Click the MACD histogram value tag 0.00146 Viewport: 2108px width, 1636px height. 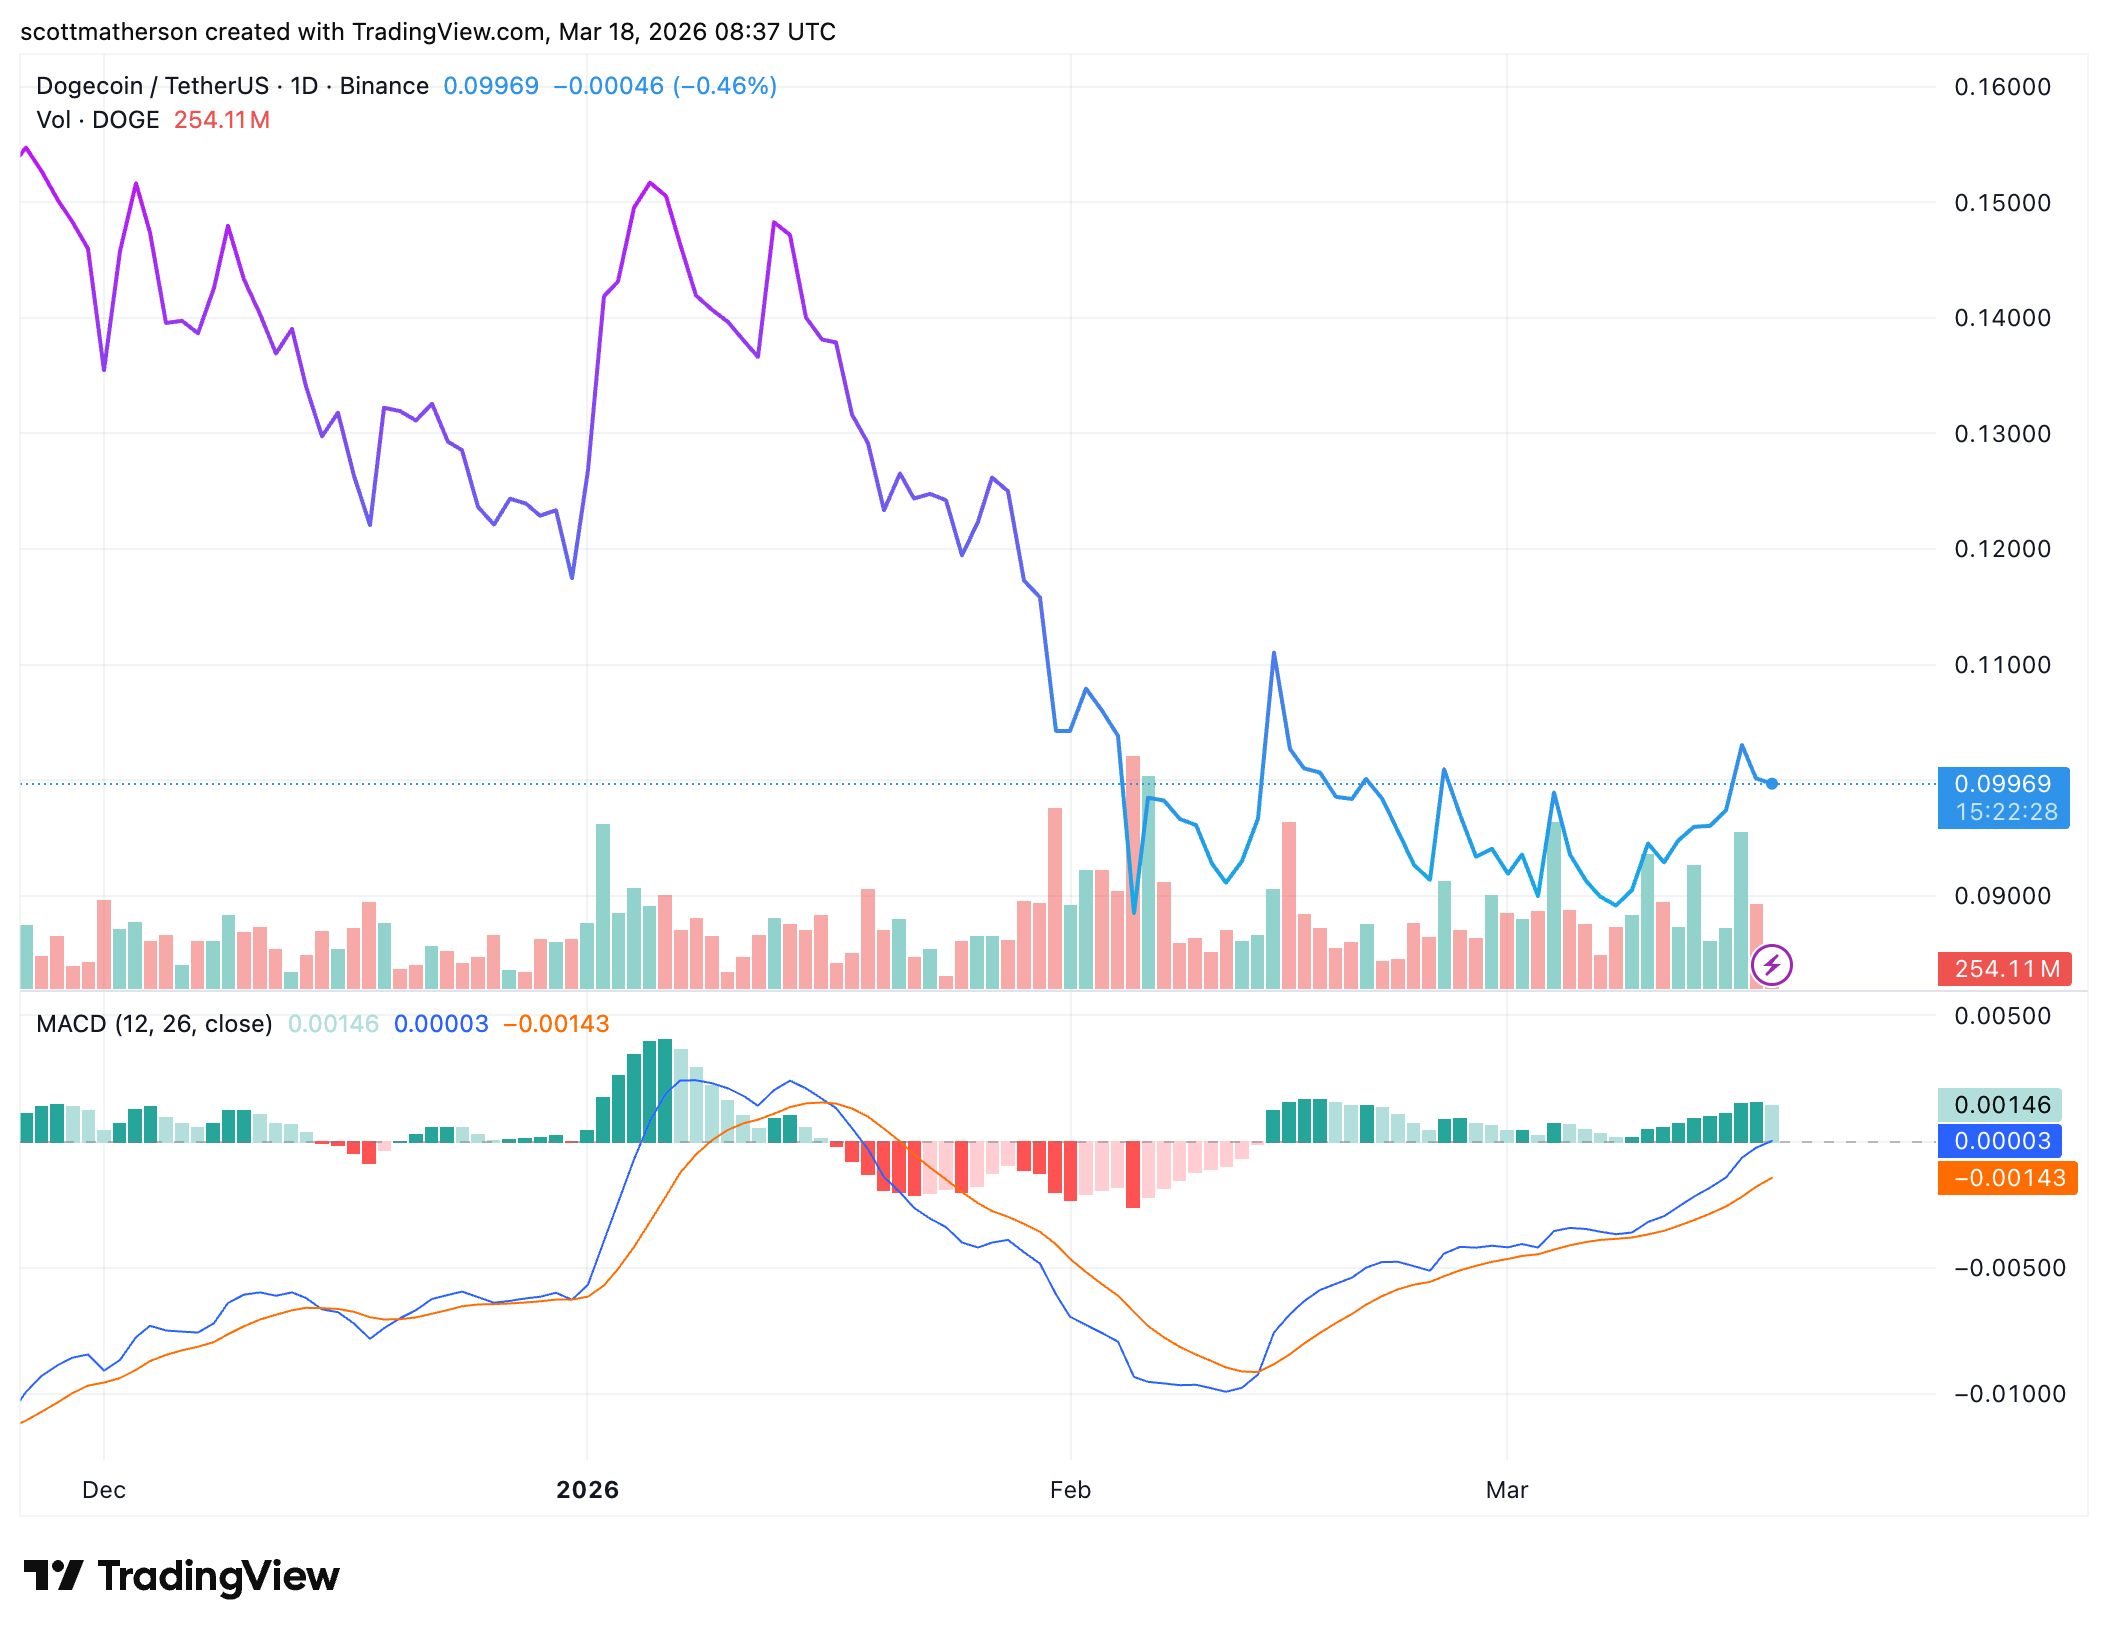tap(2000, 1105)
